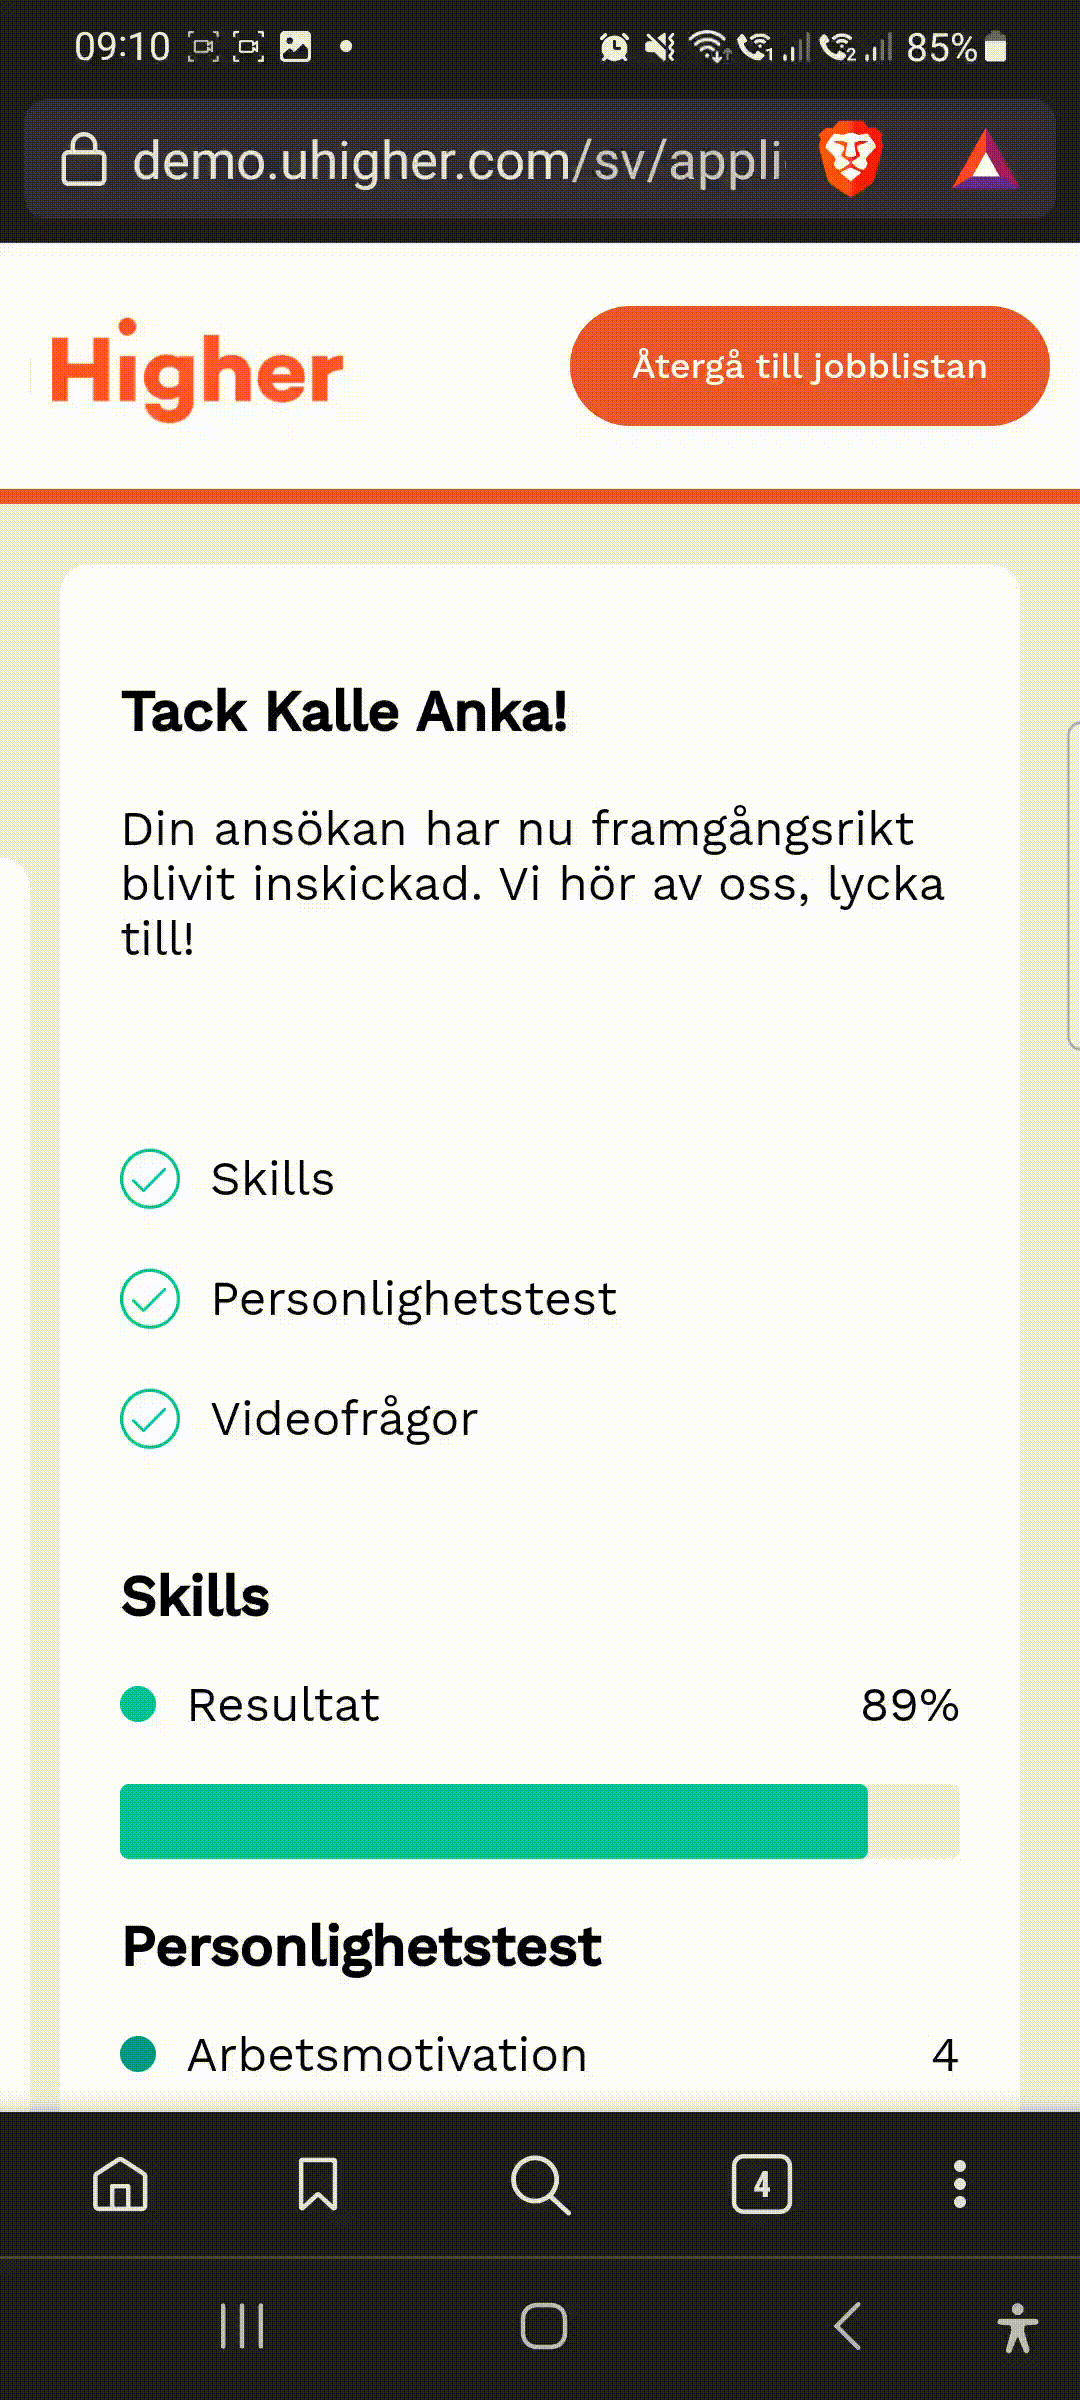Tap the site security lock icon
The image size is (1080, 2400).
[84, 160]
